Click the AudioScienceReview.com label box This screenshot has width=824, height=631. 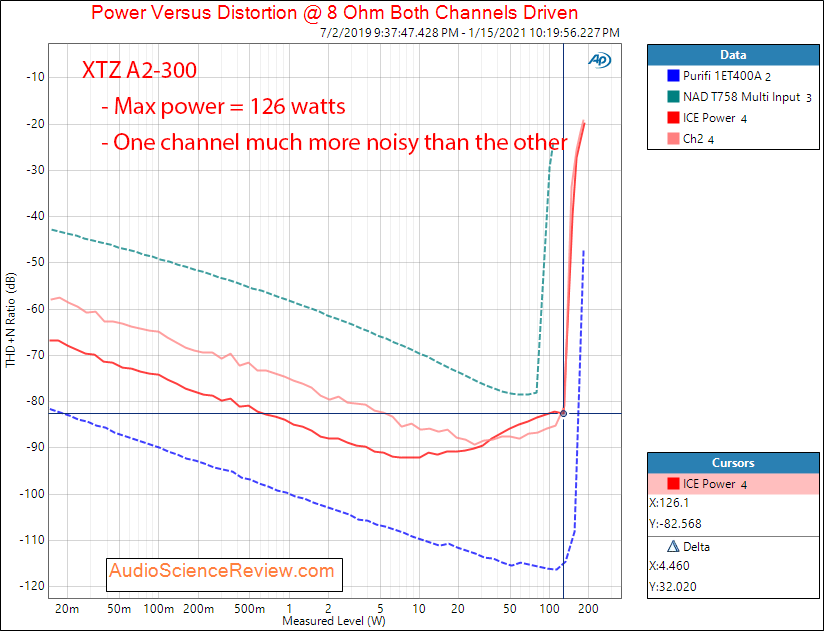point(224,575)
